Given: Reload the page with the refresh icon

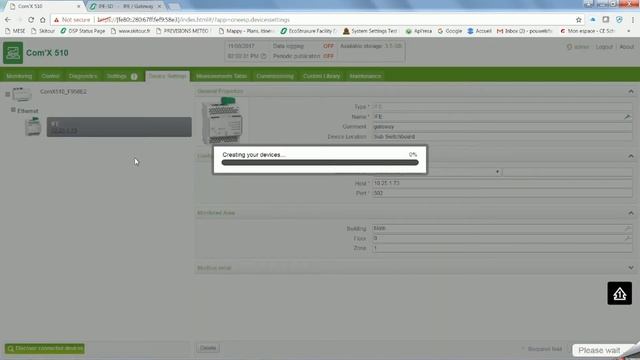Looking at the screenshot, I should [x=31, y=20].
